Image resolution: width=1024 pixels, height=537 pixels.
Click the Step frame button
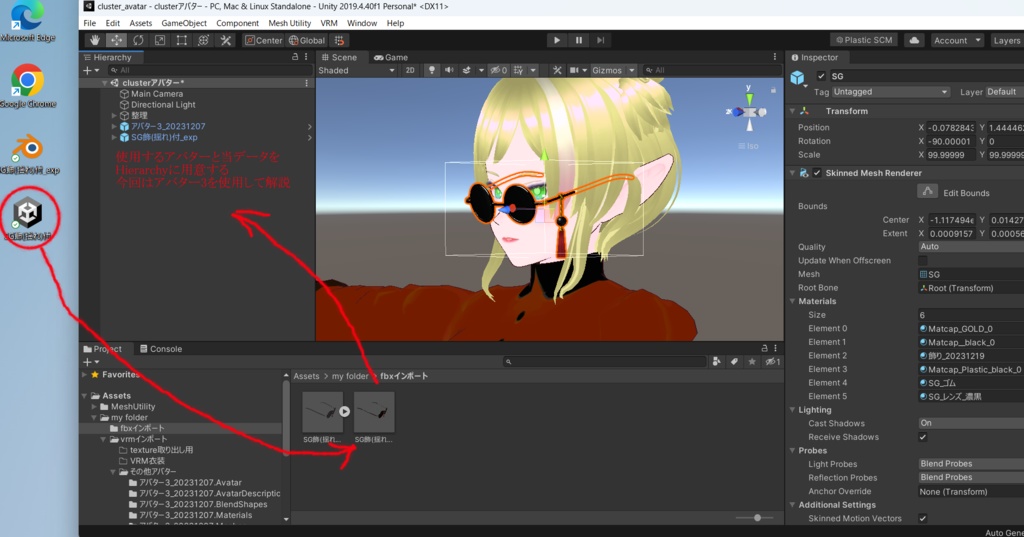pos(600,41)
